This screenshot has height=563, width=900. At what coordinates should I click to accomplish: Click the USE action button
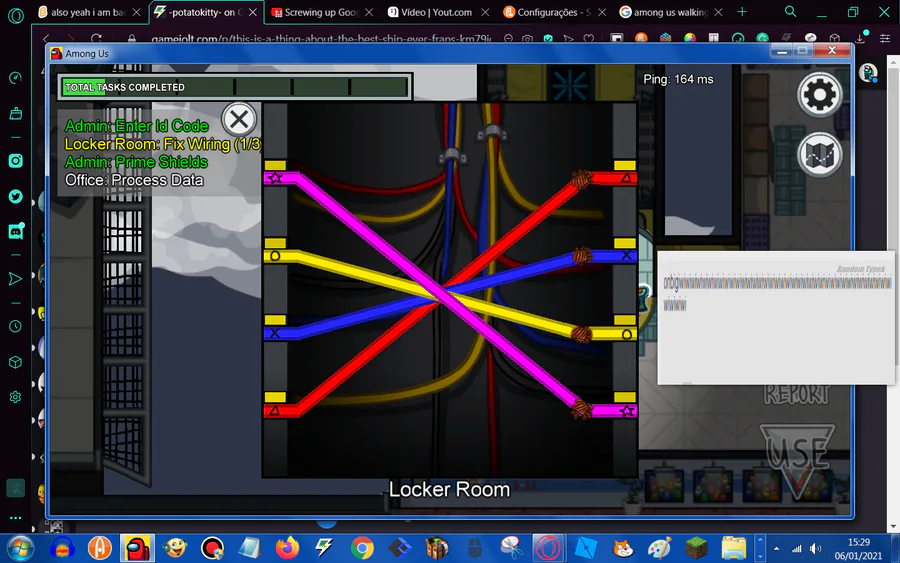797,461
